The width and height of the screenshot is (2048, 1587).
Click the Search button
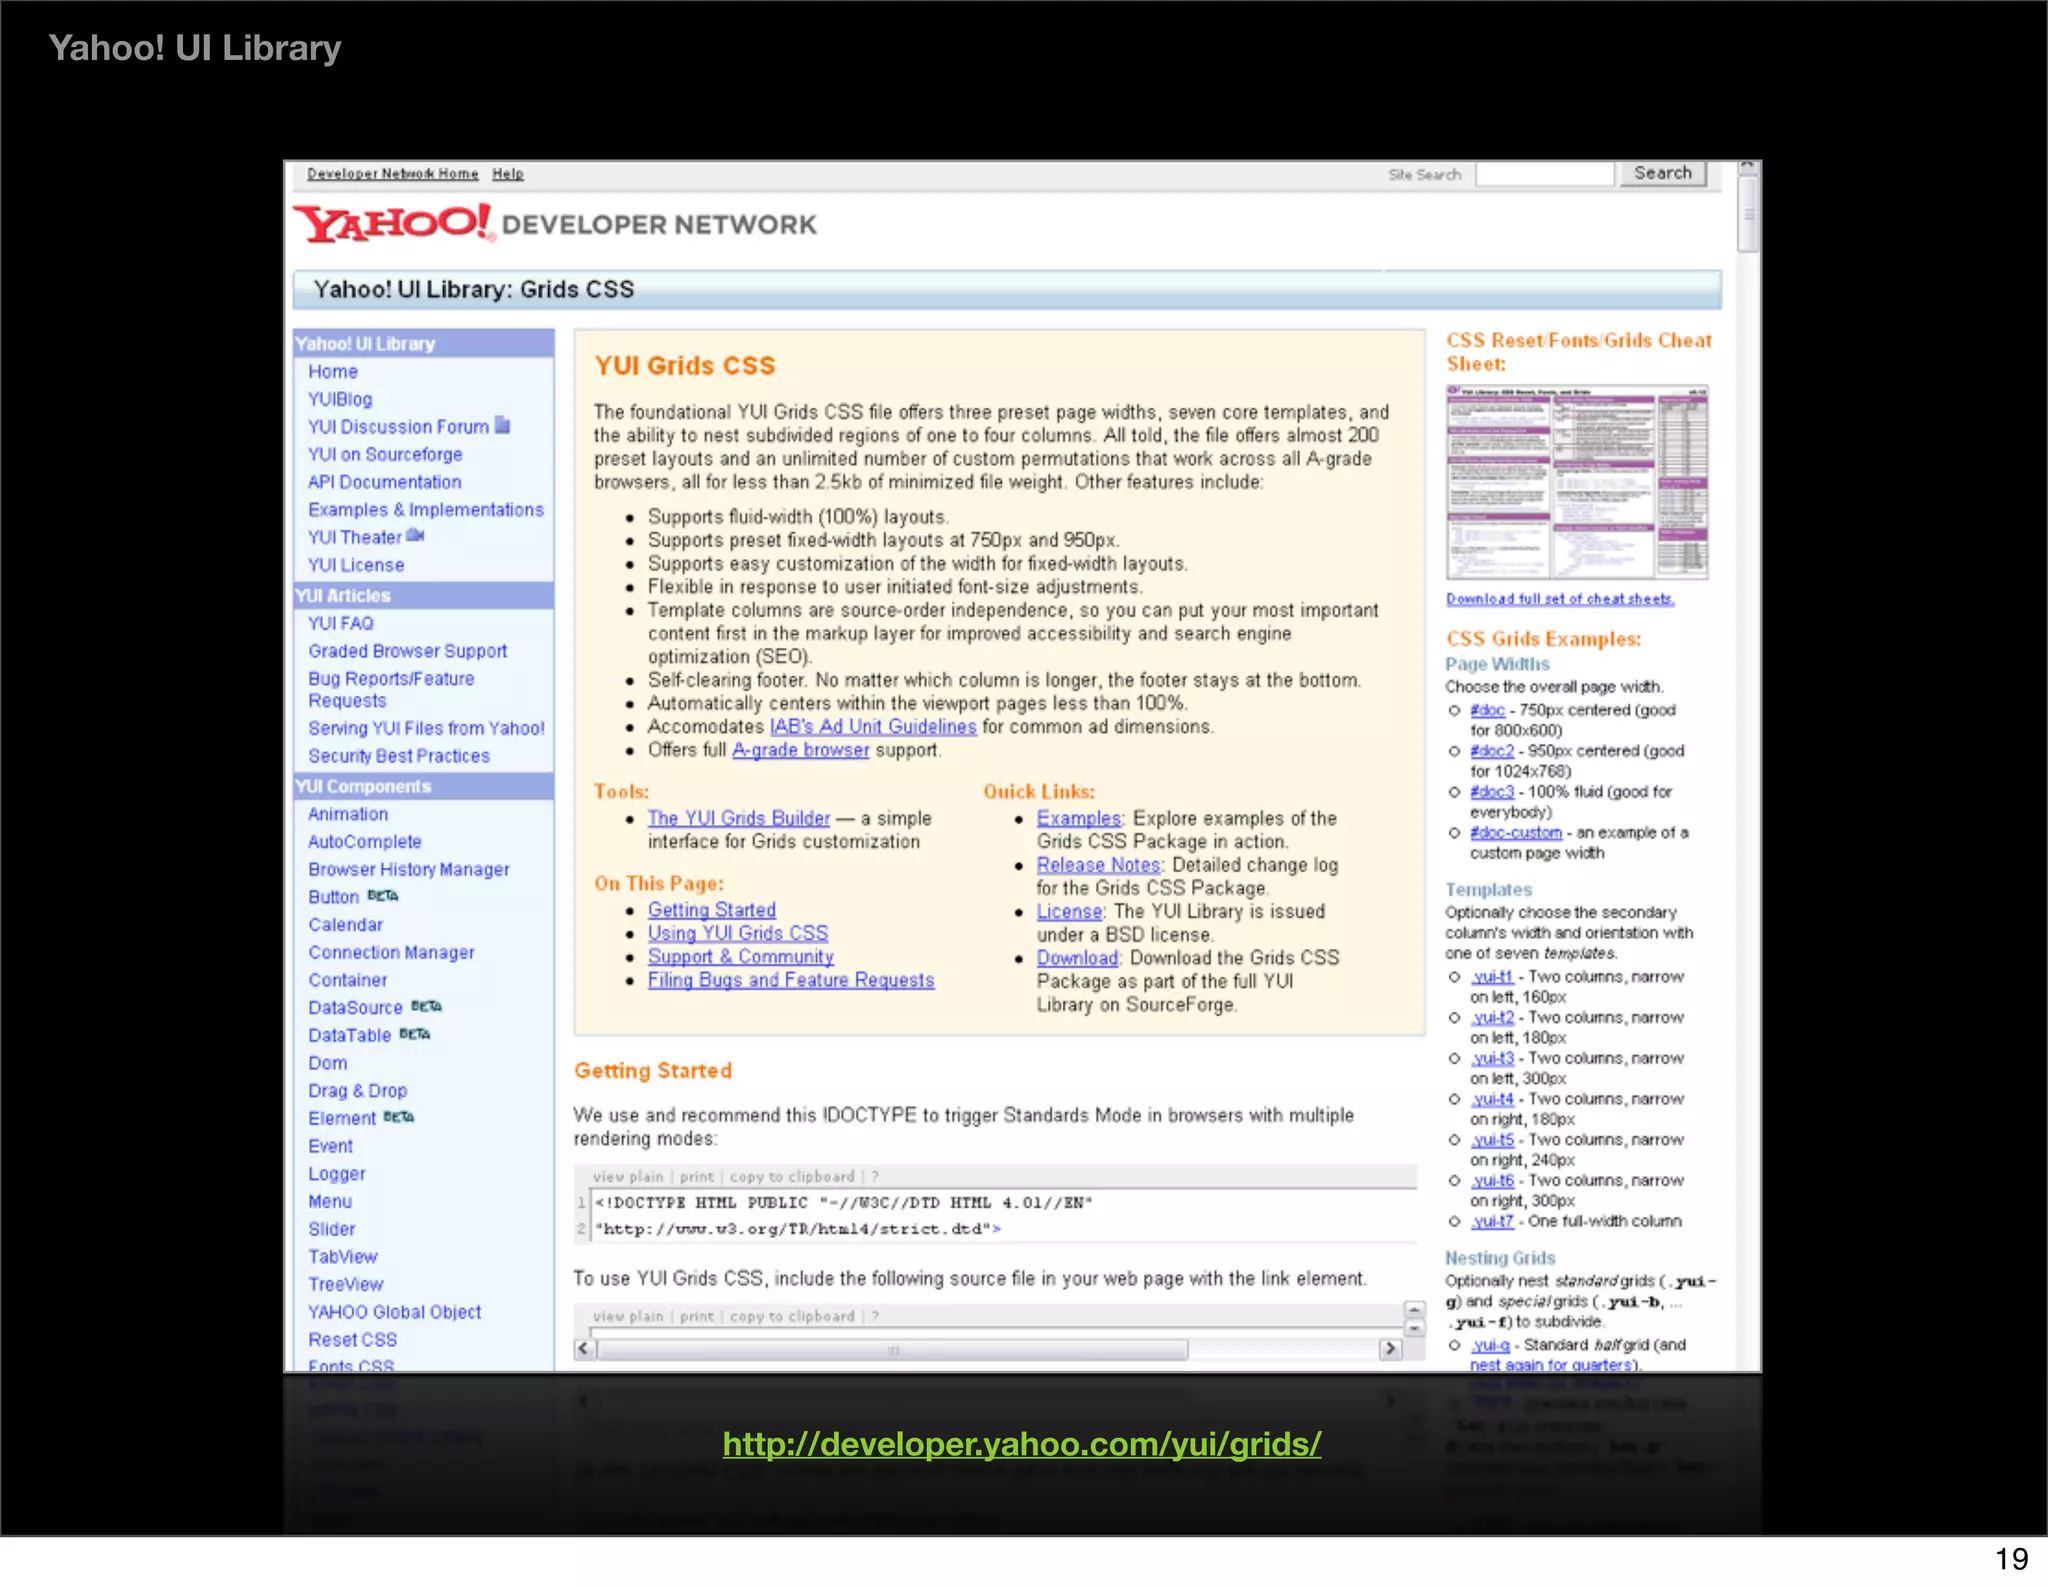pyautogui.click(x=1663, y=173)
